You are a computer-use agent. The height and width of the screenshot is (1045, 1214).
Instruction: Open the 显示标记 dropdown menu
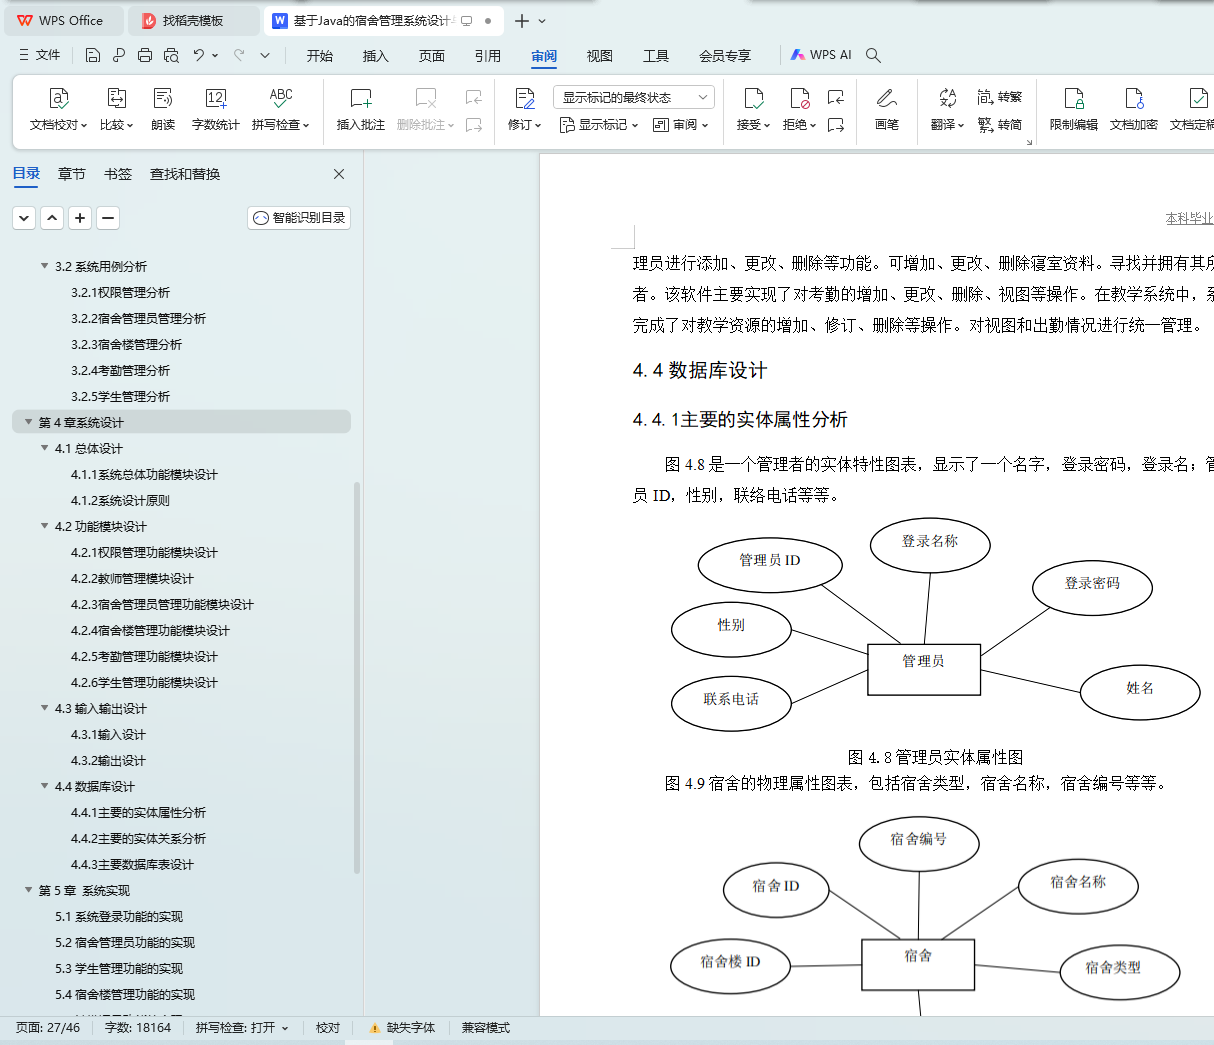coord(599,125)
